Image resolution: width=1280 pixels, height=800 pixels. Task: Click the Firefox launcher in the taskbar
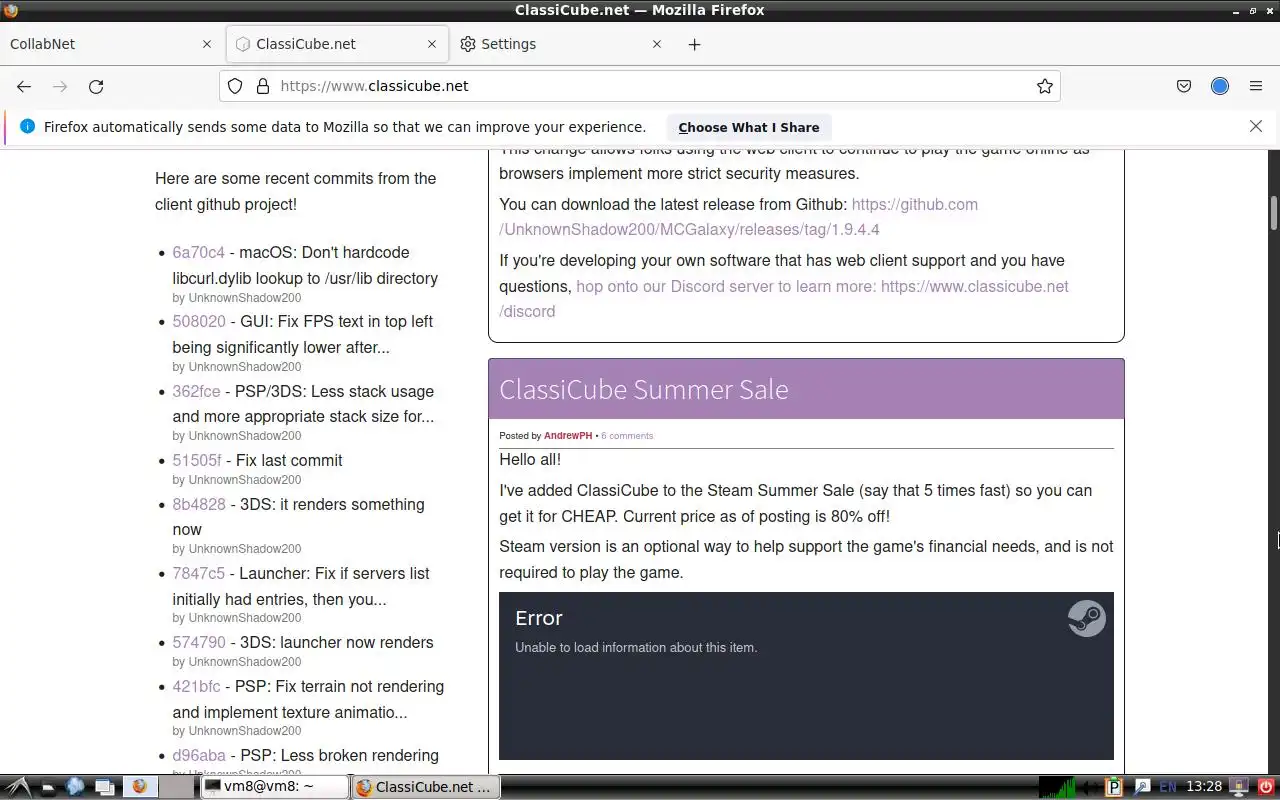pyautogui.click(x=139, y=787)
